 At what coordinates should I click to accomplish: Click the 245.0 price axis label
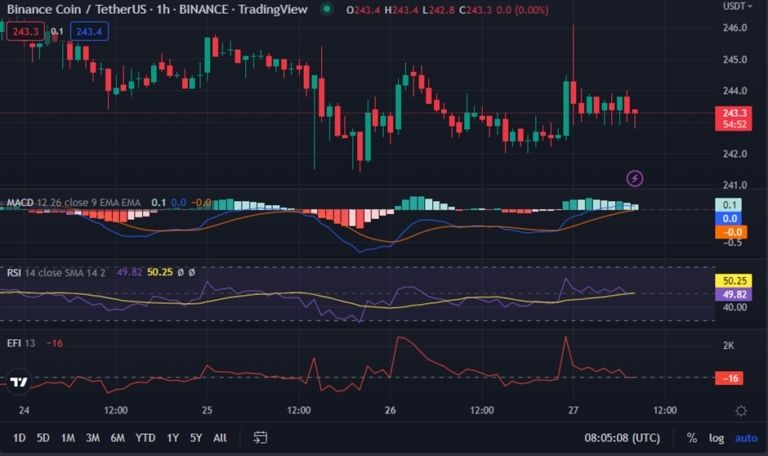[x=735, y=60]
